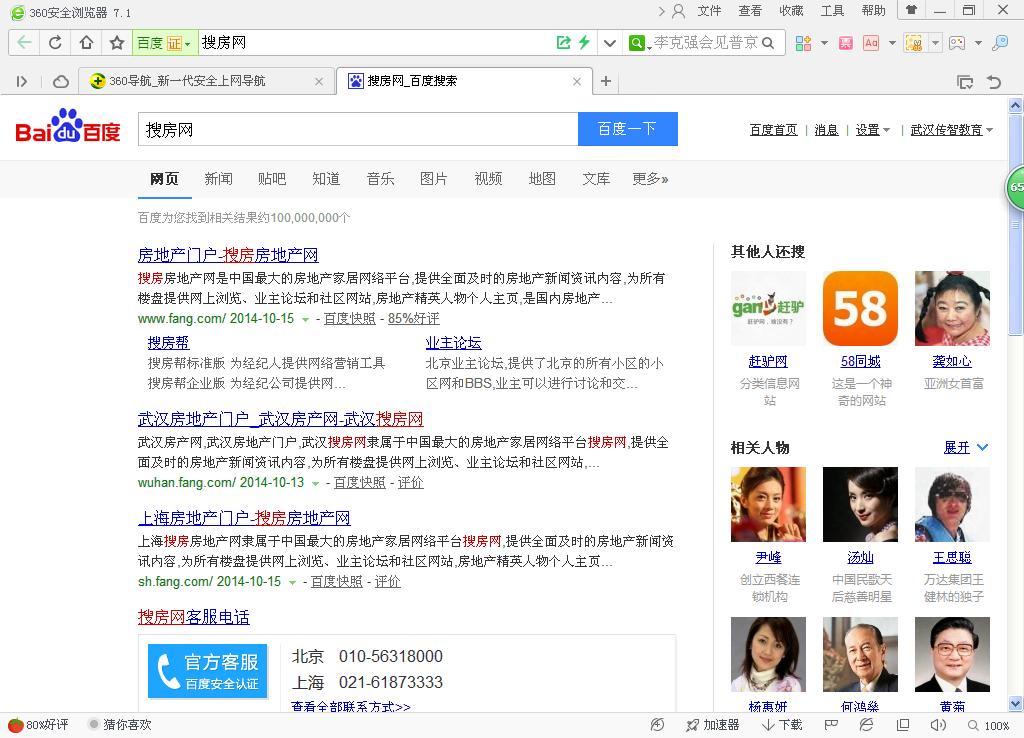
Task: Select the 新闻 search category tab
Action: pyautogui.click(x=218, y=179)
